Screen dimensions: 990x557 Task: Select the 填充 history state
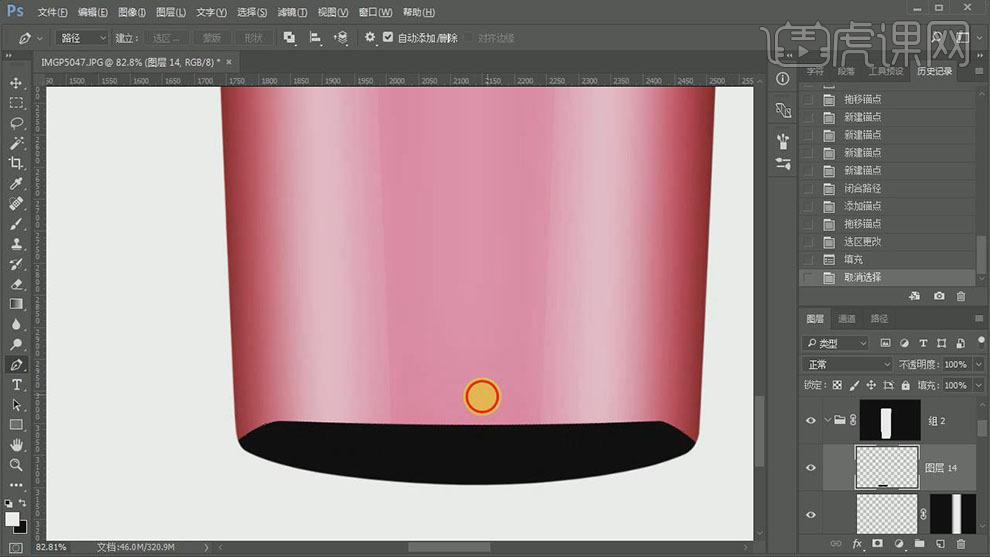(853, 259)
